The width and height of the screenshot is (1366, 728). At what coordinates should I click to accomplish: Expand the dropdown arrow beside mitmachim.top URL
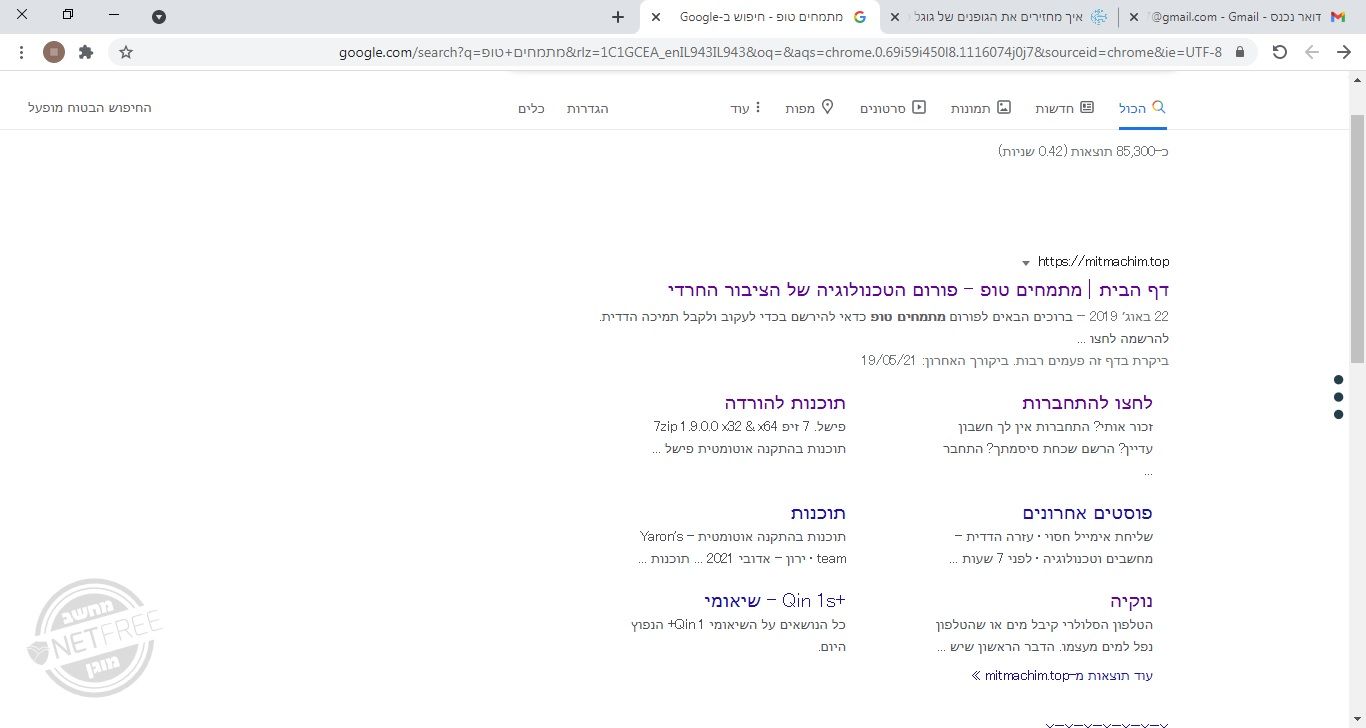(1026, 263)
